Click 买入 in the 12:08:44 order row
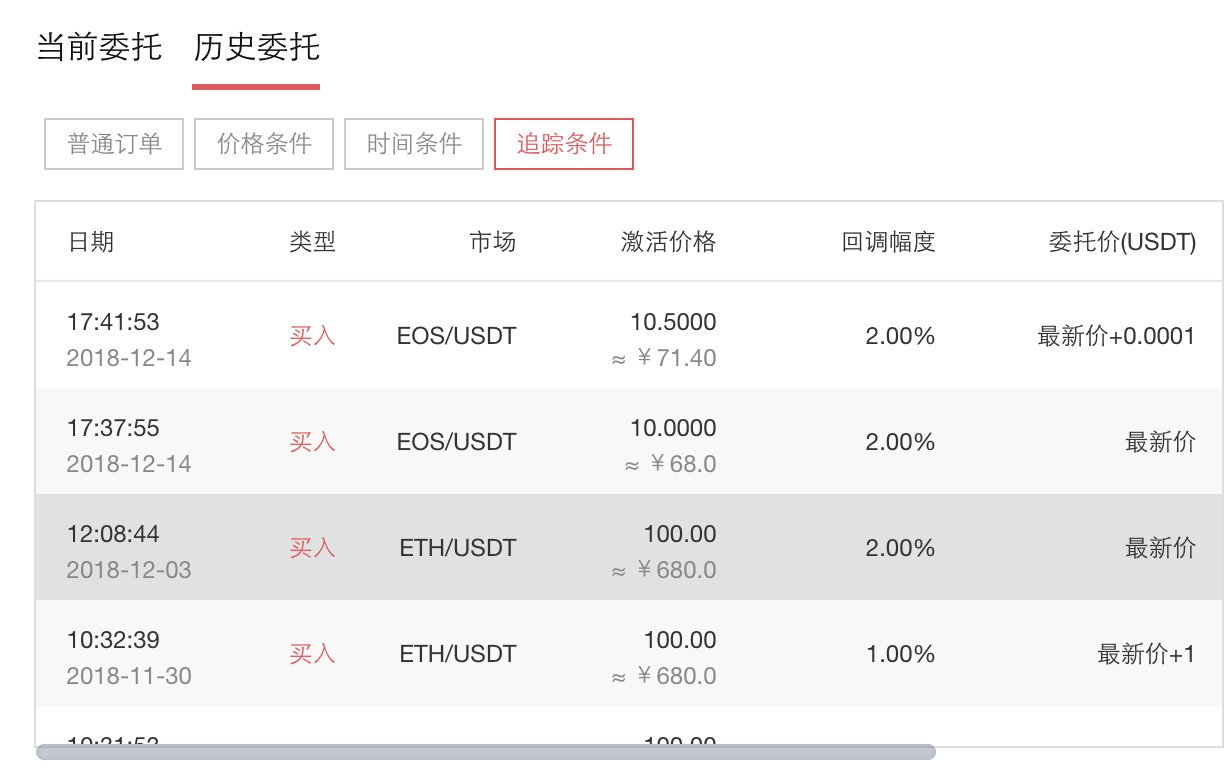This screenshot has width=1228, height=766. [312, 548]
